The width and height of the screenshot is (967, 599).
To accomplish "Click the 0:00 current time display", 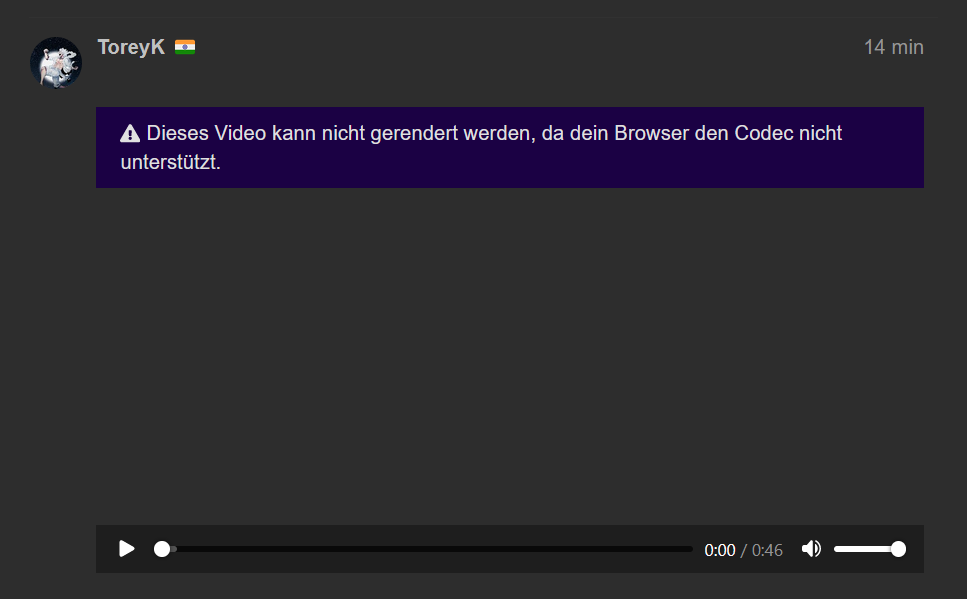I will [x=719, y=550].
